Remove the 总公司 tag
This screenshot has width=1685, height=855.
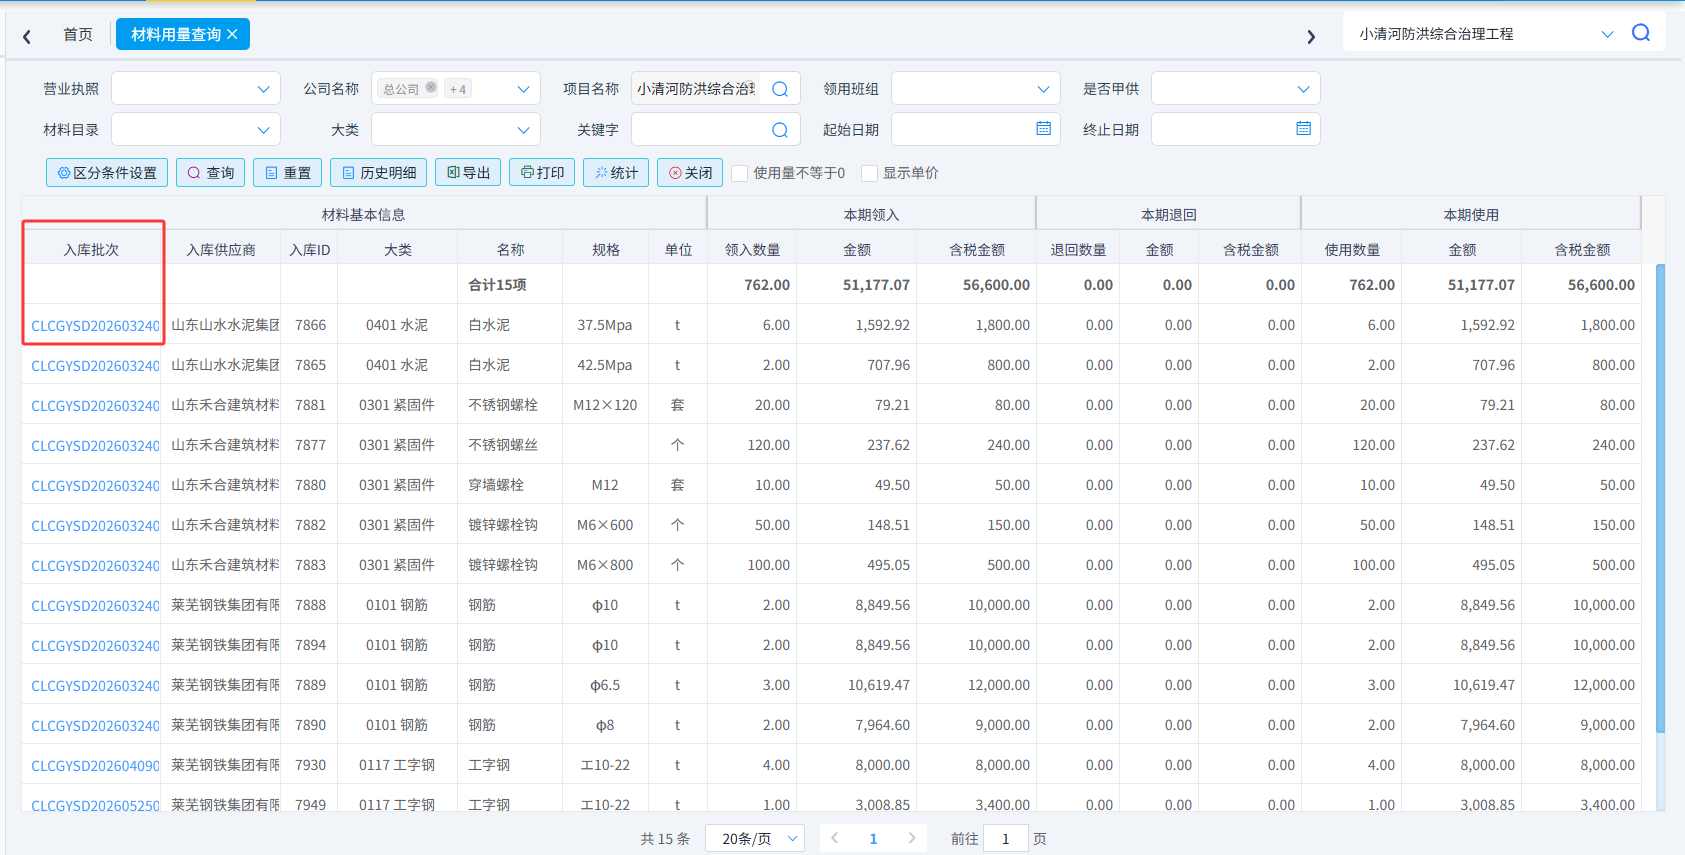(x=431, y=88)
